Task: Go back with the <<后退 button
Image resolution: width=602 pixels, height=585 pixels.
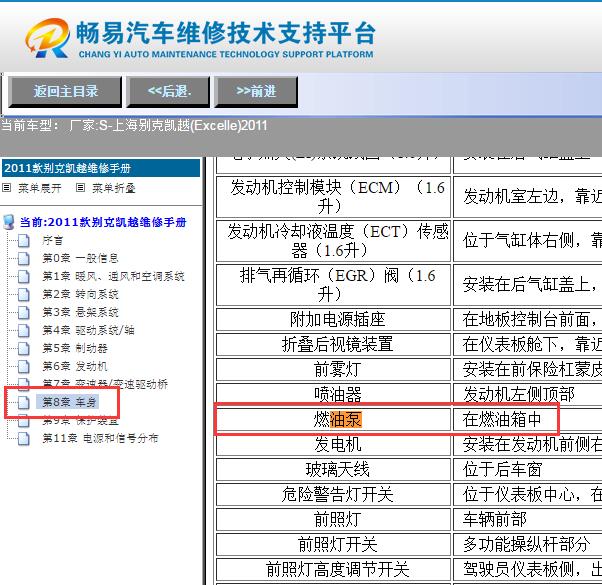Action: coord(168,91)
